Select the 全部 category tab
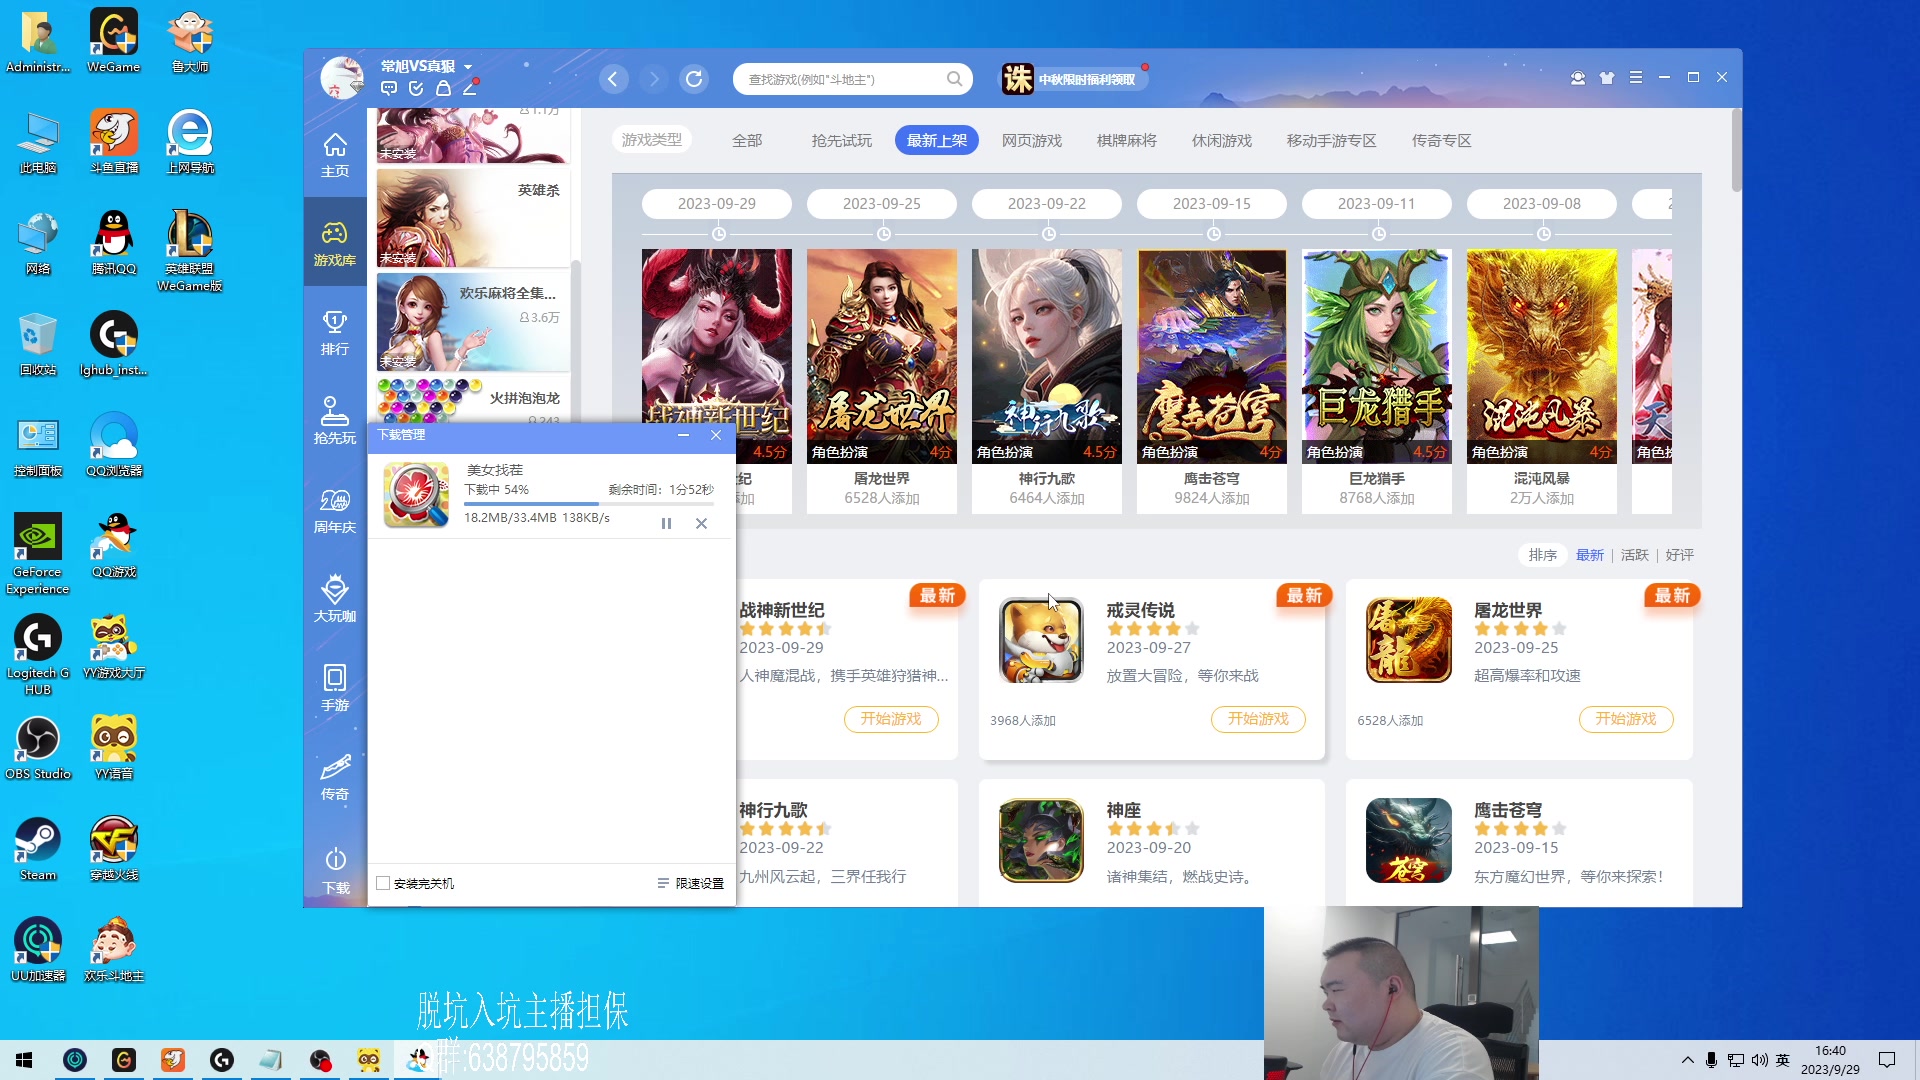Image resolution: width=1920 pixels, height=1080 pixels. click(747, 141)
